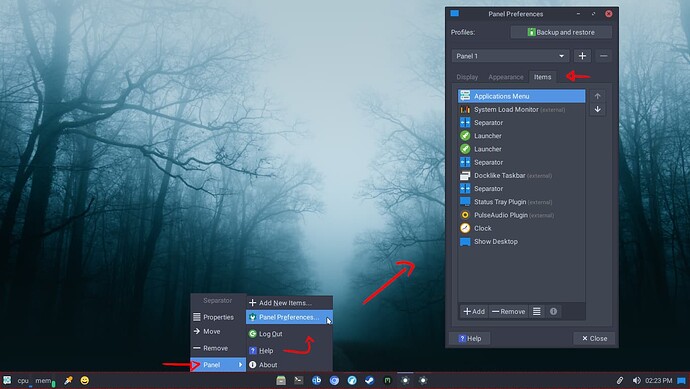Open the terminal from the taskbar
This screenshot has height=389, width=690.
298,380
